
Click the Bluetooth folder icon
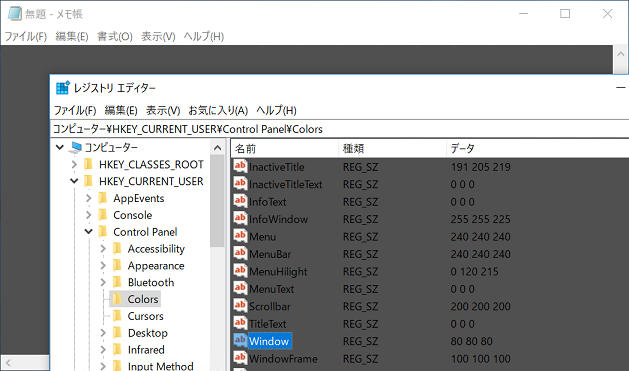pyautogui.click(x=118, y=282)
